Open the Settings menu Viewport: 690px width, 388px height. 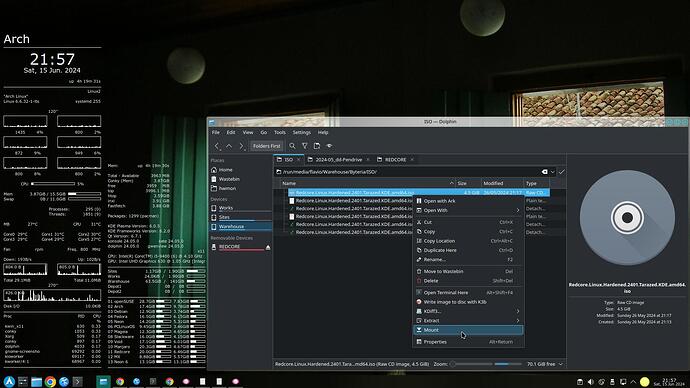coord(301,132)
